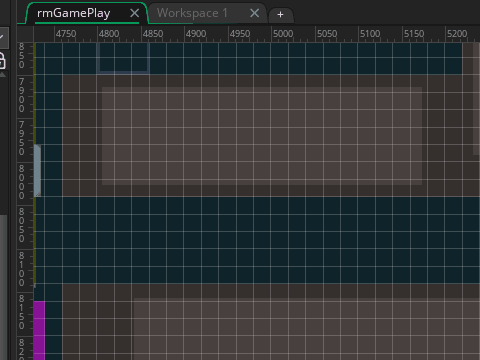Select the outlined object near ruler mark 4800
Image resolution: width=480 pixels, height=360 pixels.
(123, 57)
